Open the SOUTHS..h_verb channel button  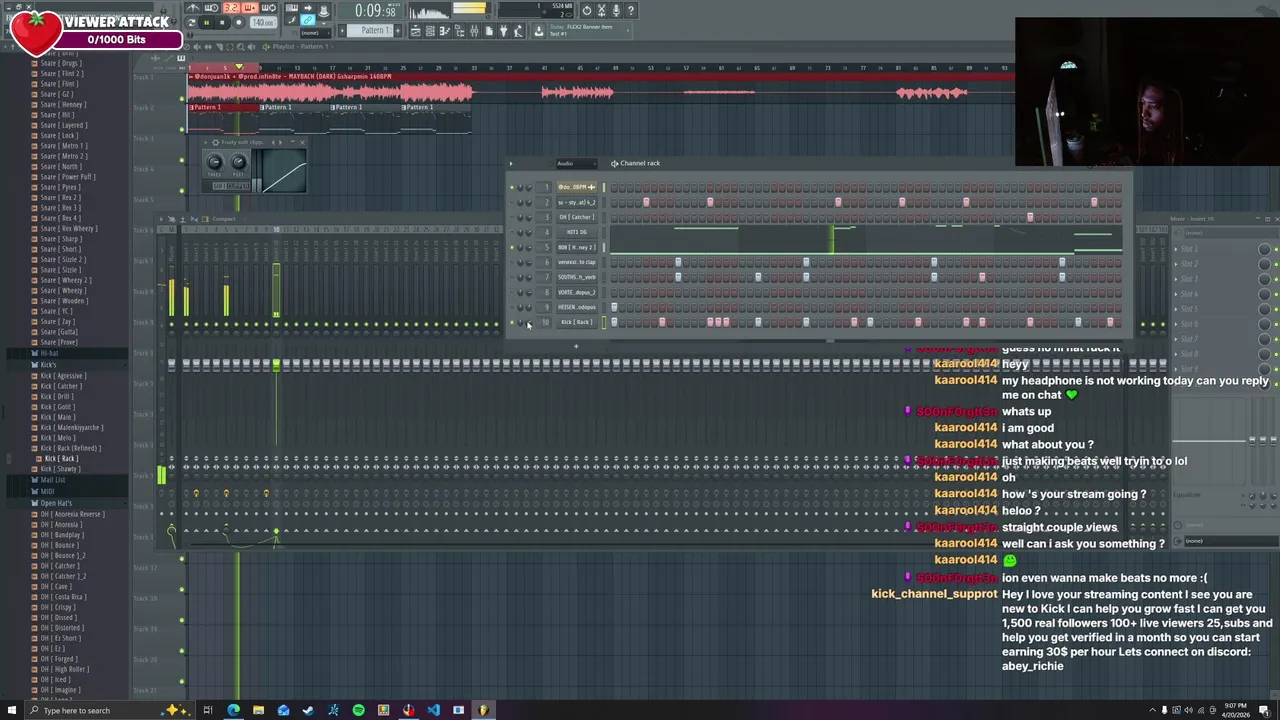pyautogui.click(x=577, y=277)
